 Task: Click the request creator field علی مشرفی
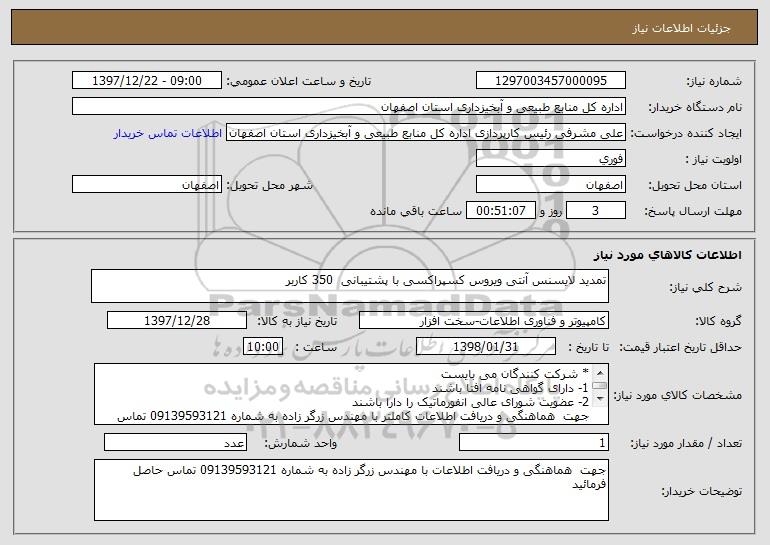(426, 133)
